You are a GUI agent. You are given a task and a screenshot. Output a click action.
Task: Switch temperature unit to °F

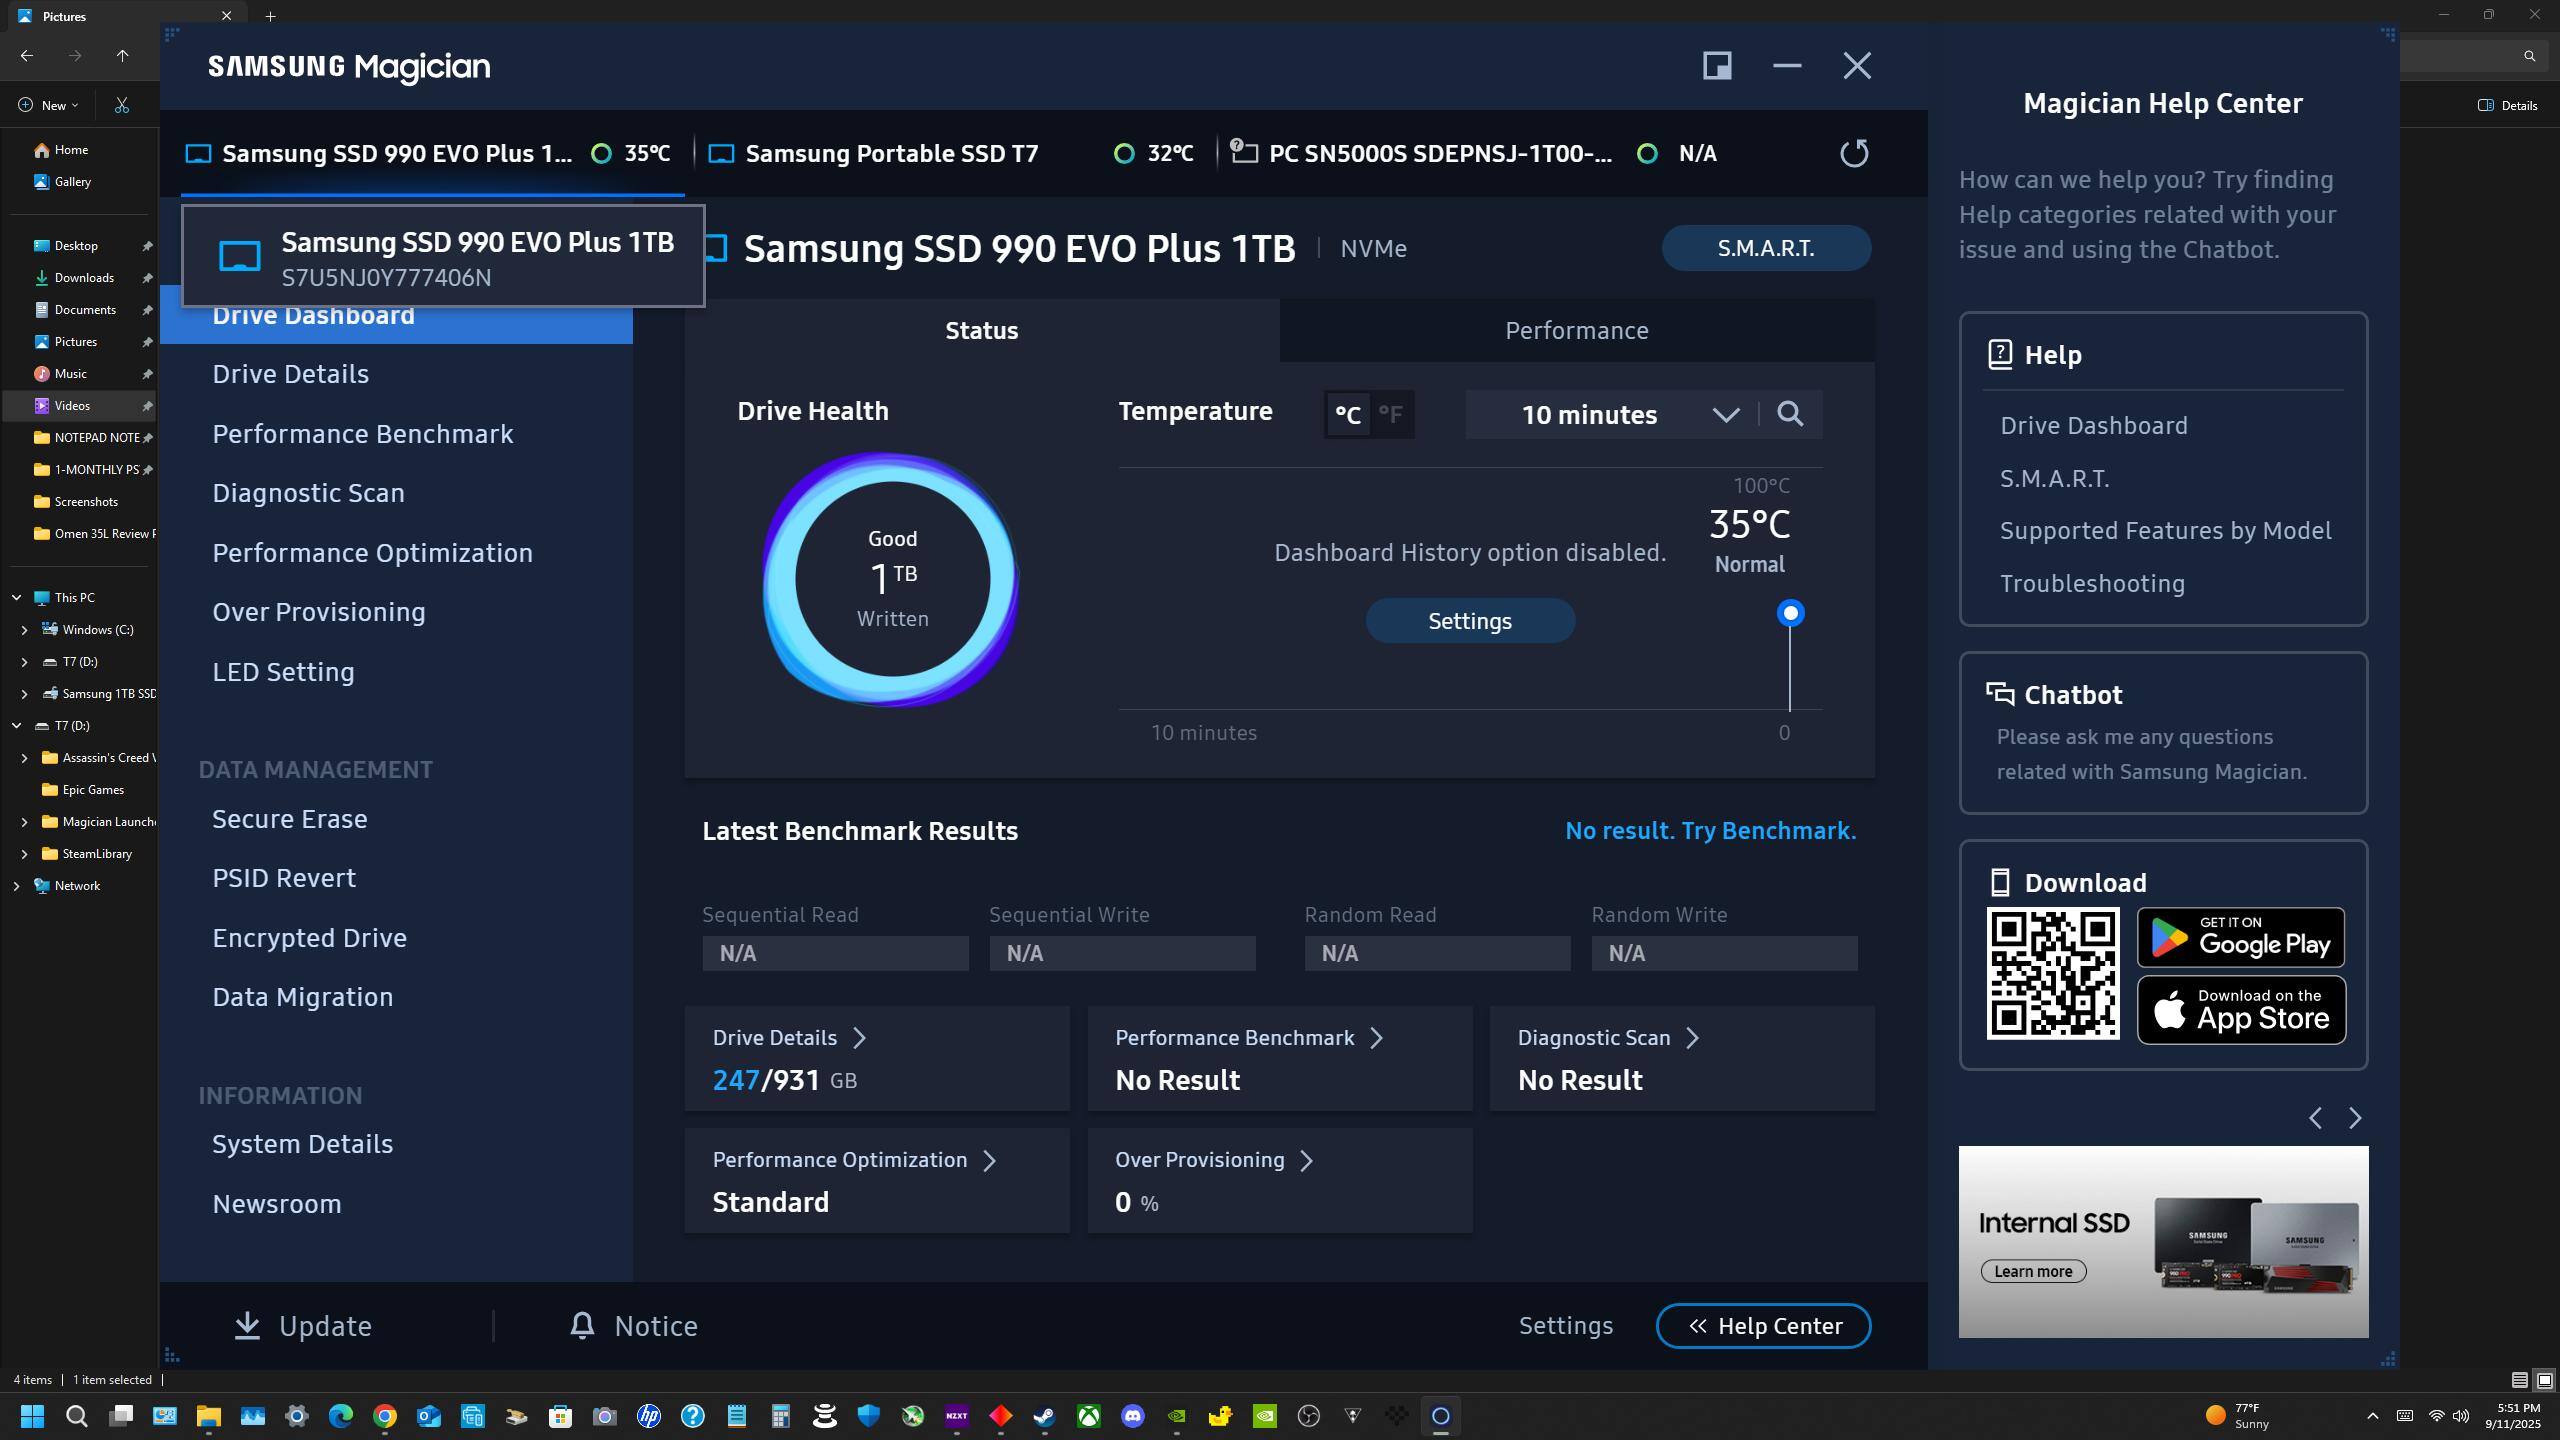coord(1390,414)
